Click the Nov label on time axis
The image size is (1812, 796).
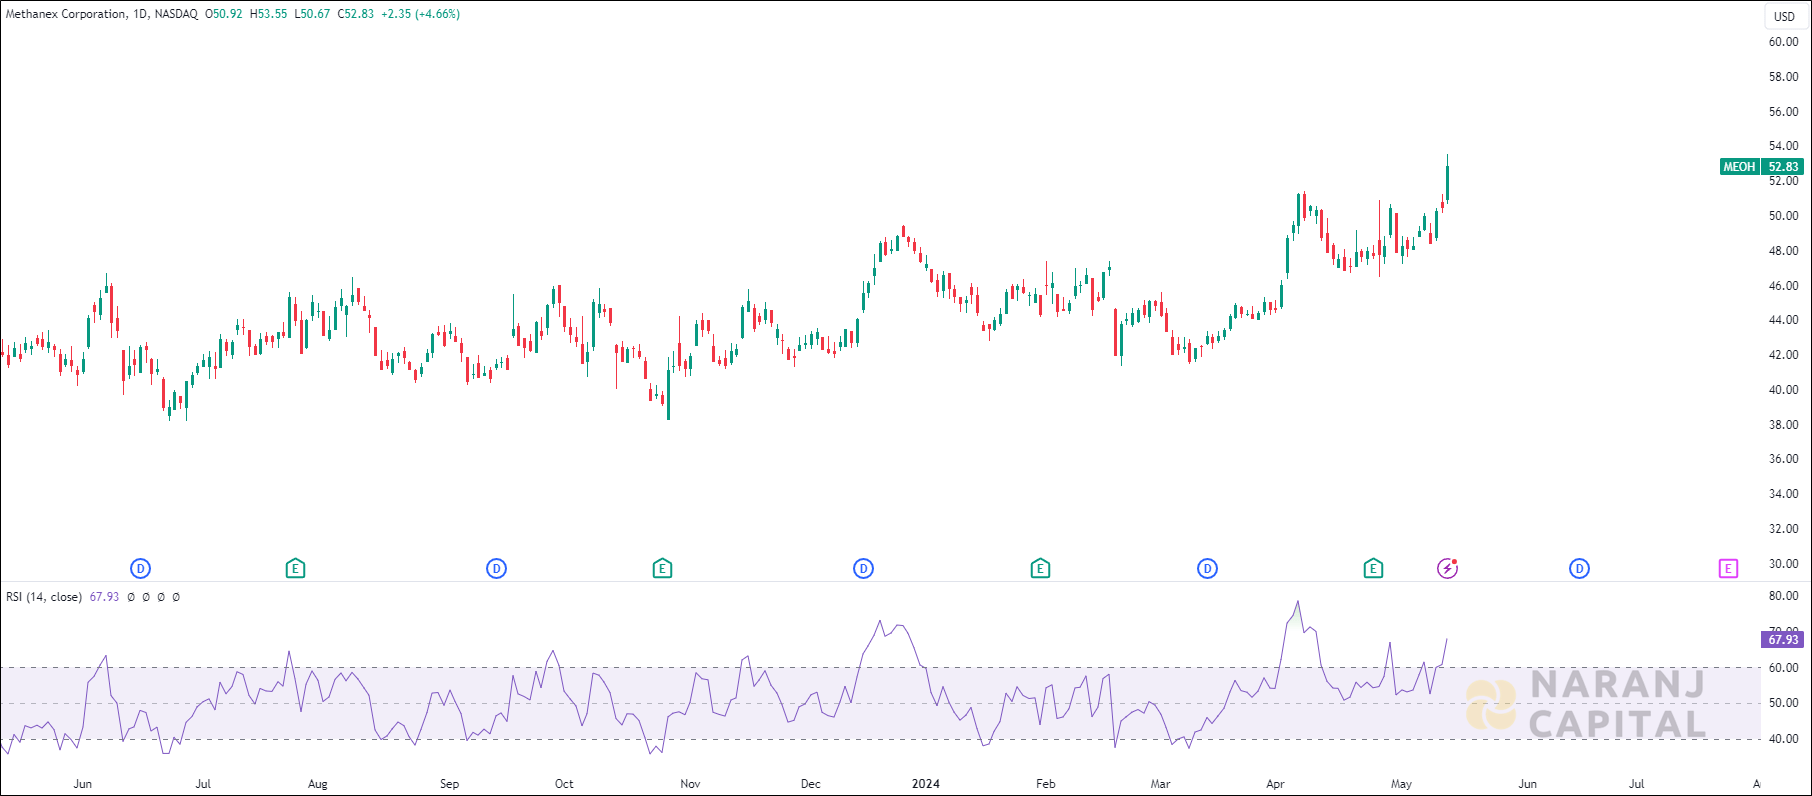[690, 784]
